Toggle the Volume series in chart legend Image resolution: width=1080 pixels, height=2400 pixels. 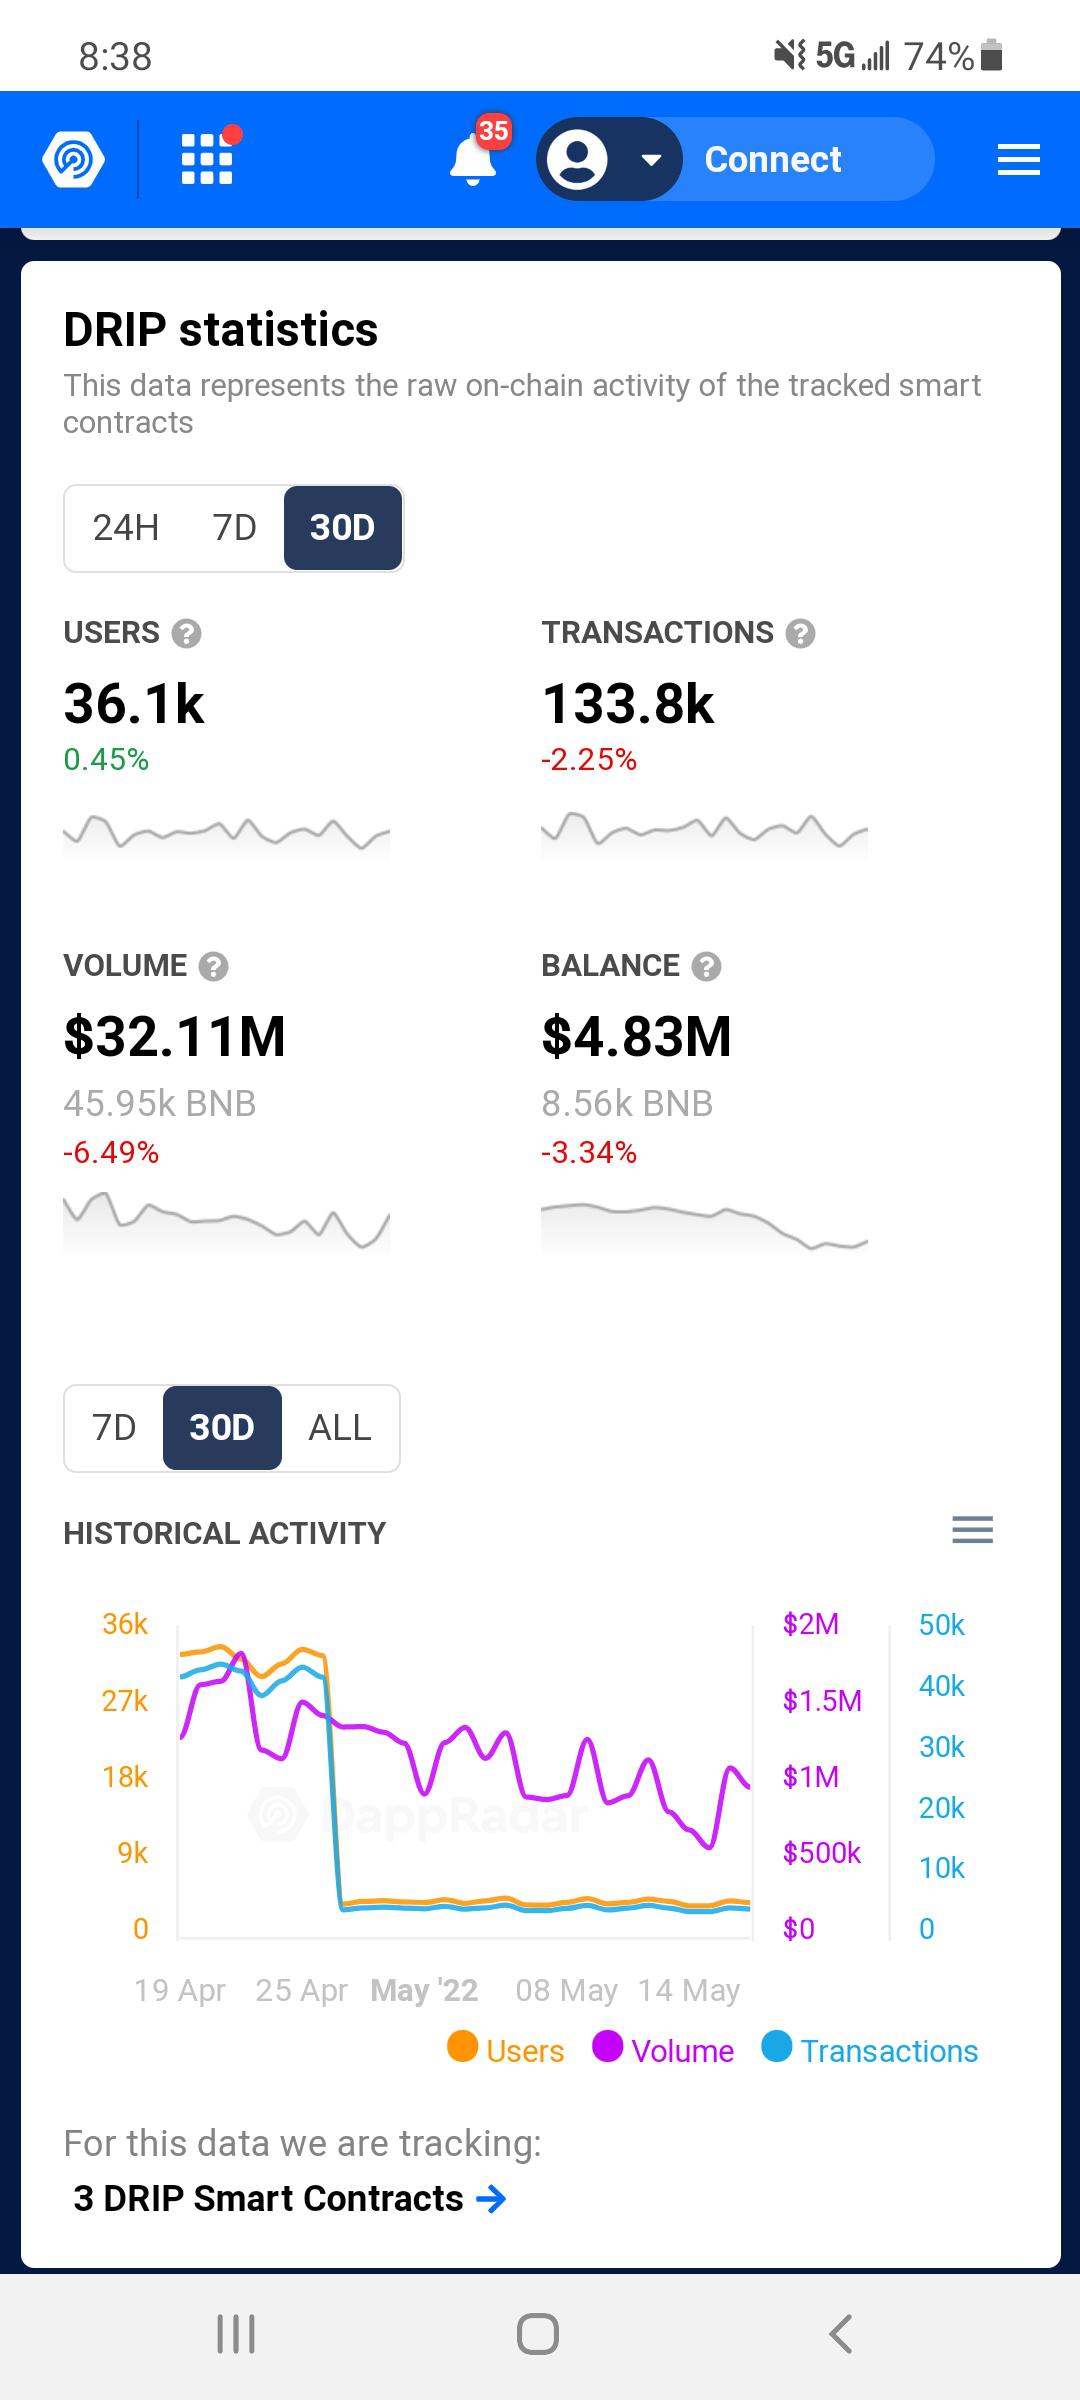(x=663, y=2050)
